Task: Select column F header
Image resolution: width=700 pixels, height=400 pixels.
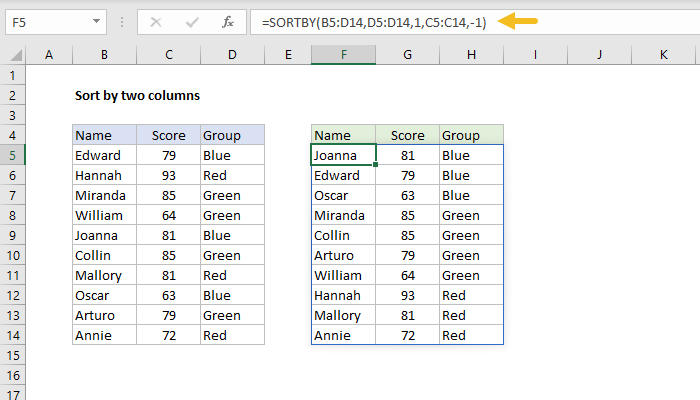Action: point(343,55)
